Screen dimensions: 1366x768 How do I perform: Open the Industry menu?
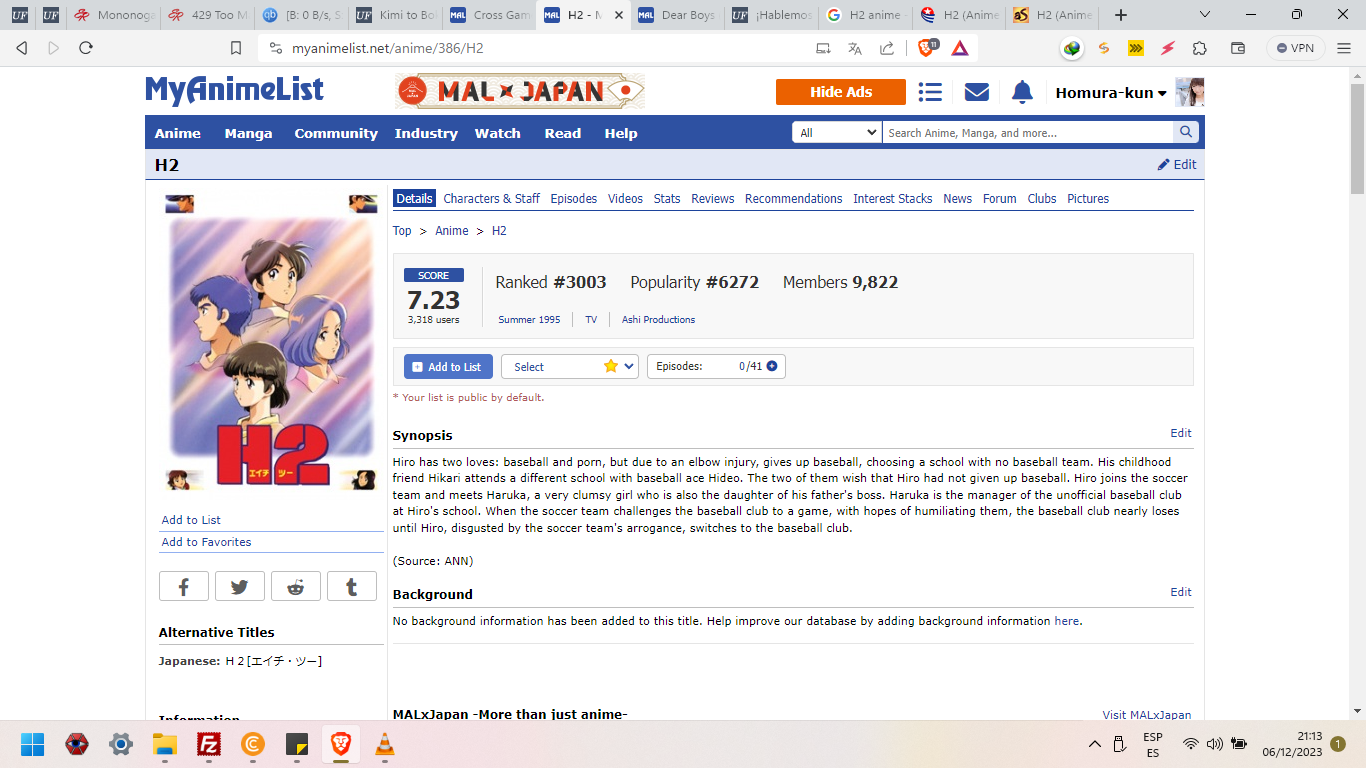tap(426, 133)
